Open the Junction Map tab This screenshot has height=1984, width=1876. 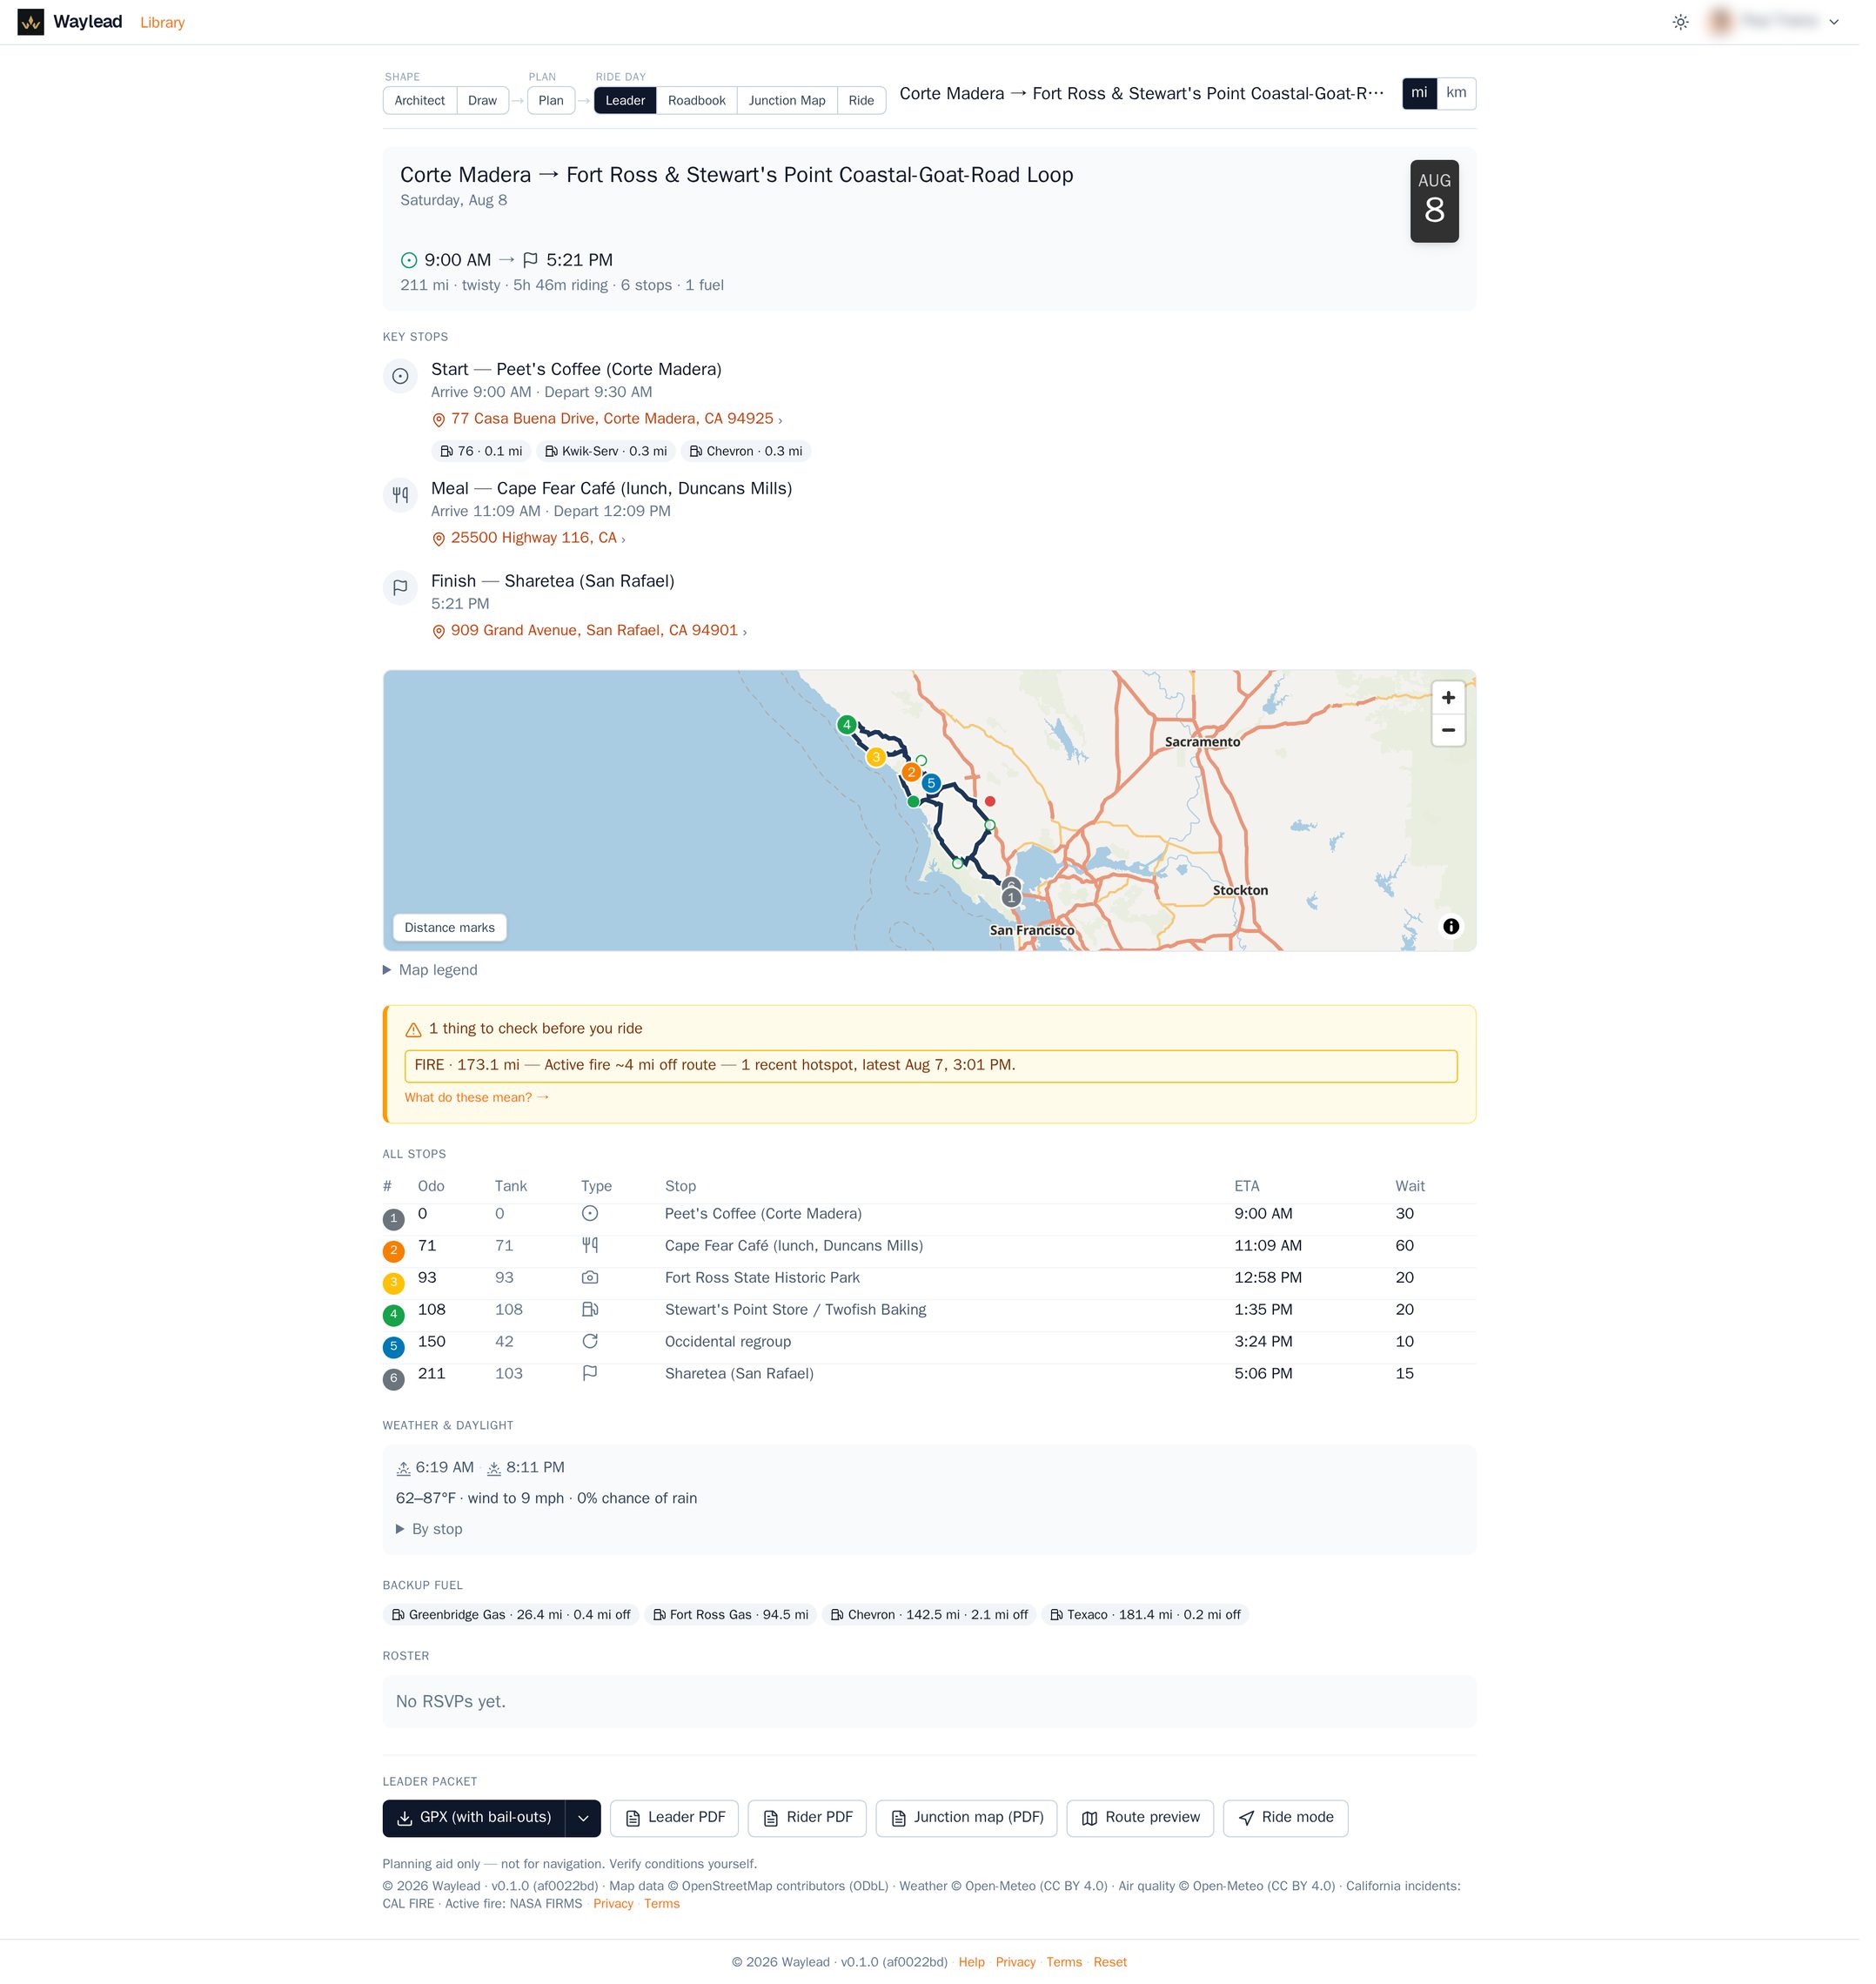(794, 101)
